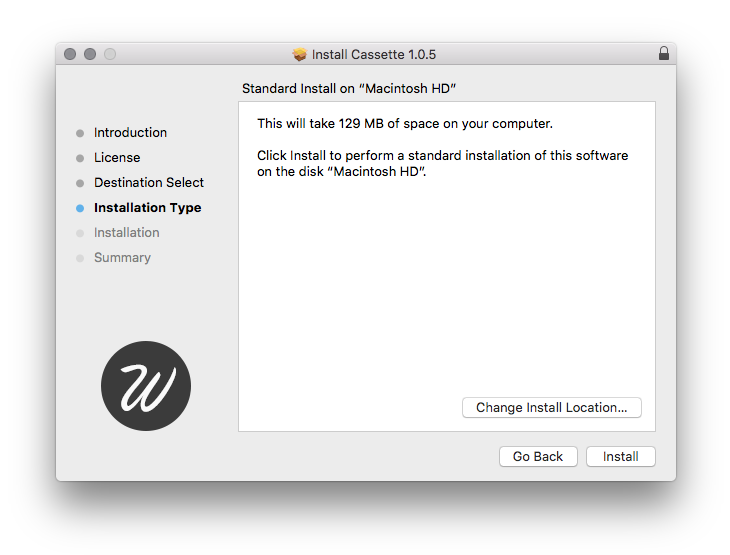Viewport: 730px width, 555px height.
Task: Click the "Install Cassette 1.0.5" window title
Action: pos(374,54)
